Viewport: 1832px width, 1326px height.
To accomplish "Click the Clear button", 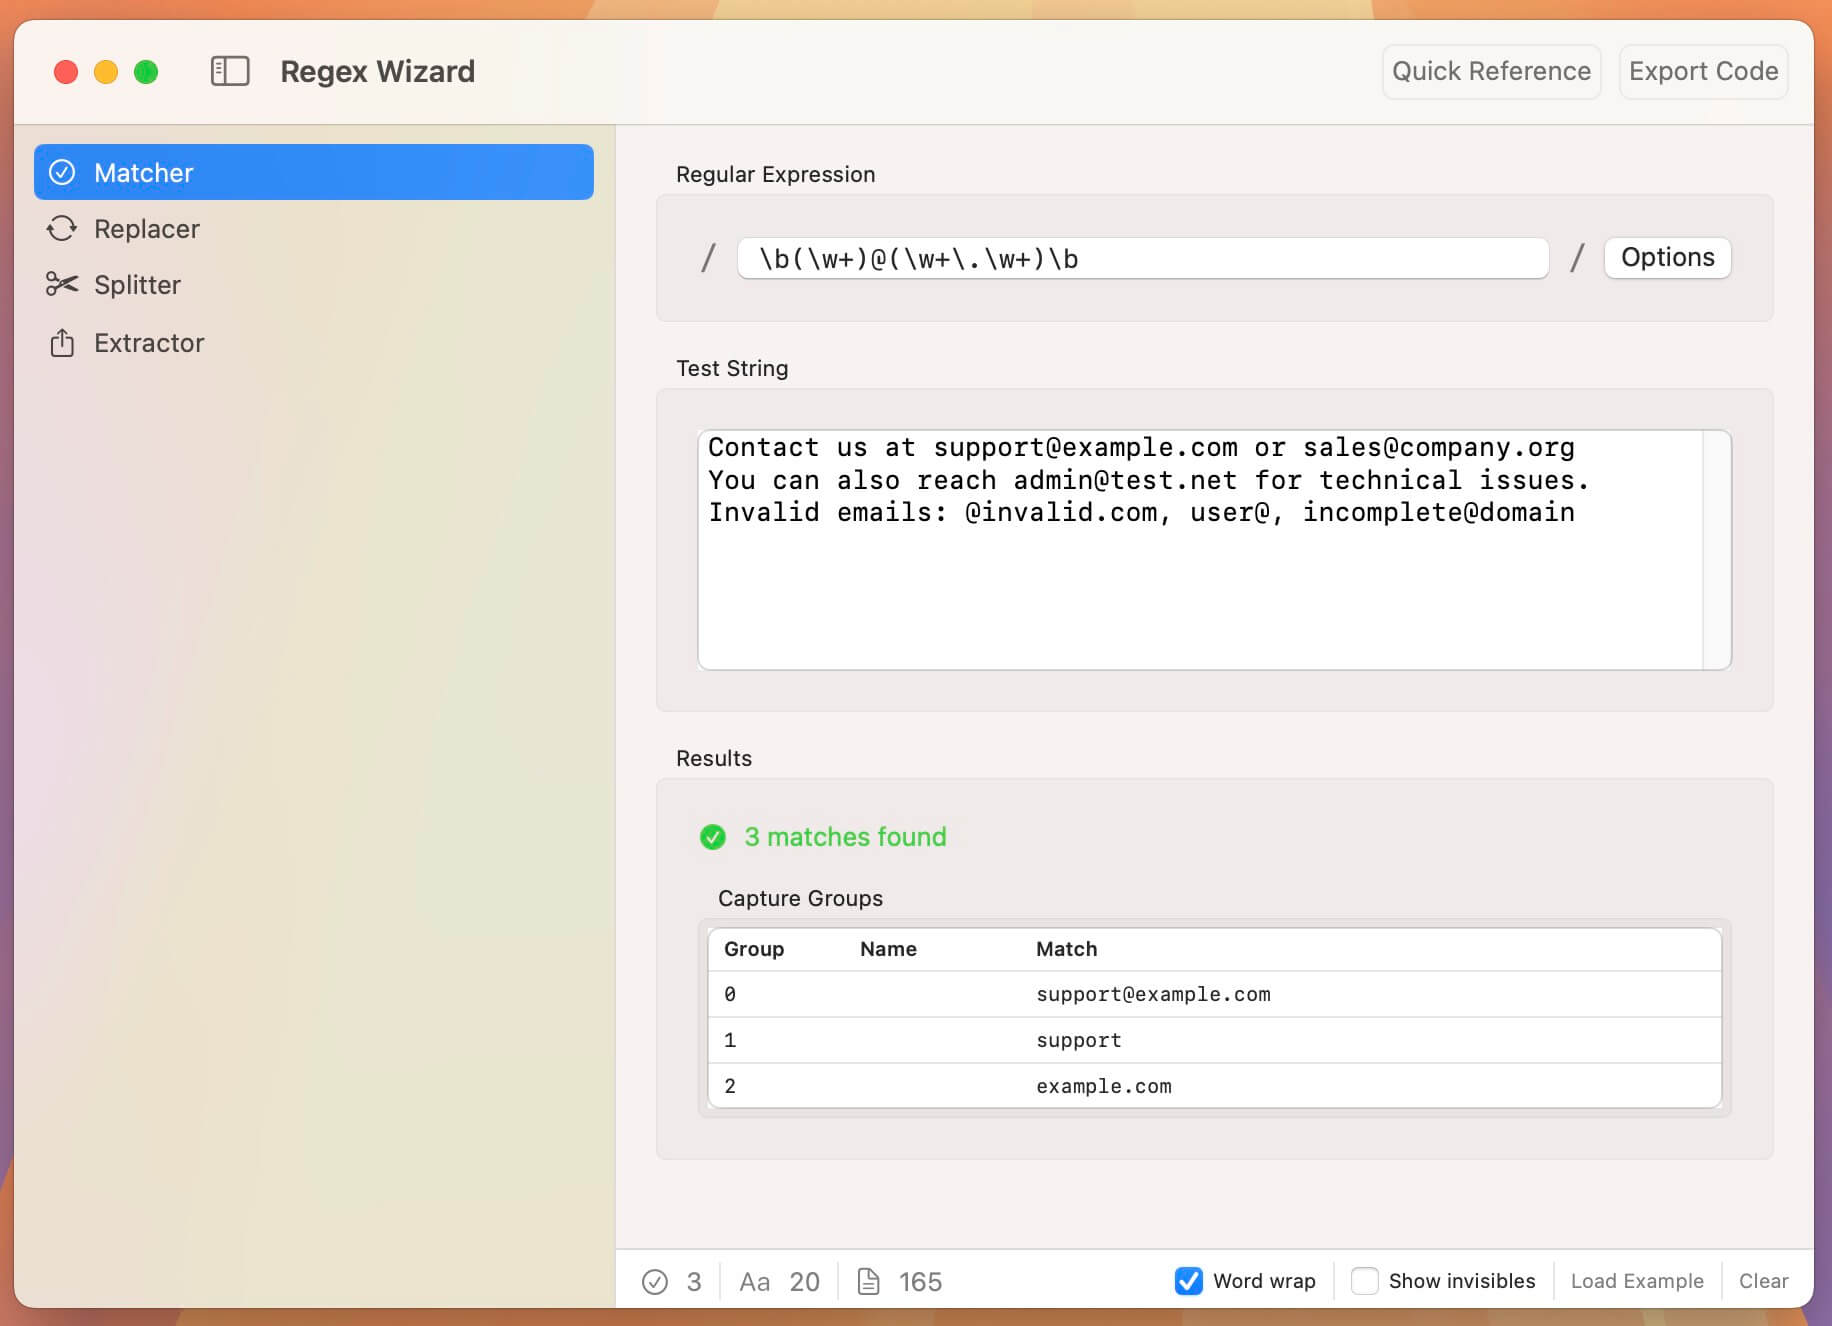I will coord(1763,1281).
